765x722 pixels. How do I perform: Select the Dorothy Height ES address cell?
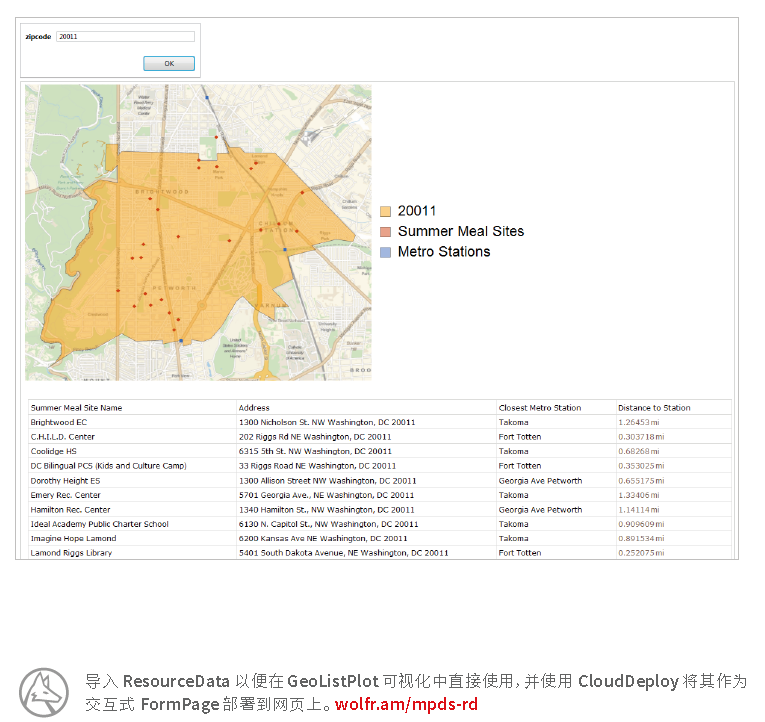click(327, 481)
